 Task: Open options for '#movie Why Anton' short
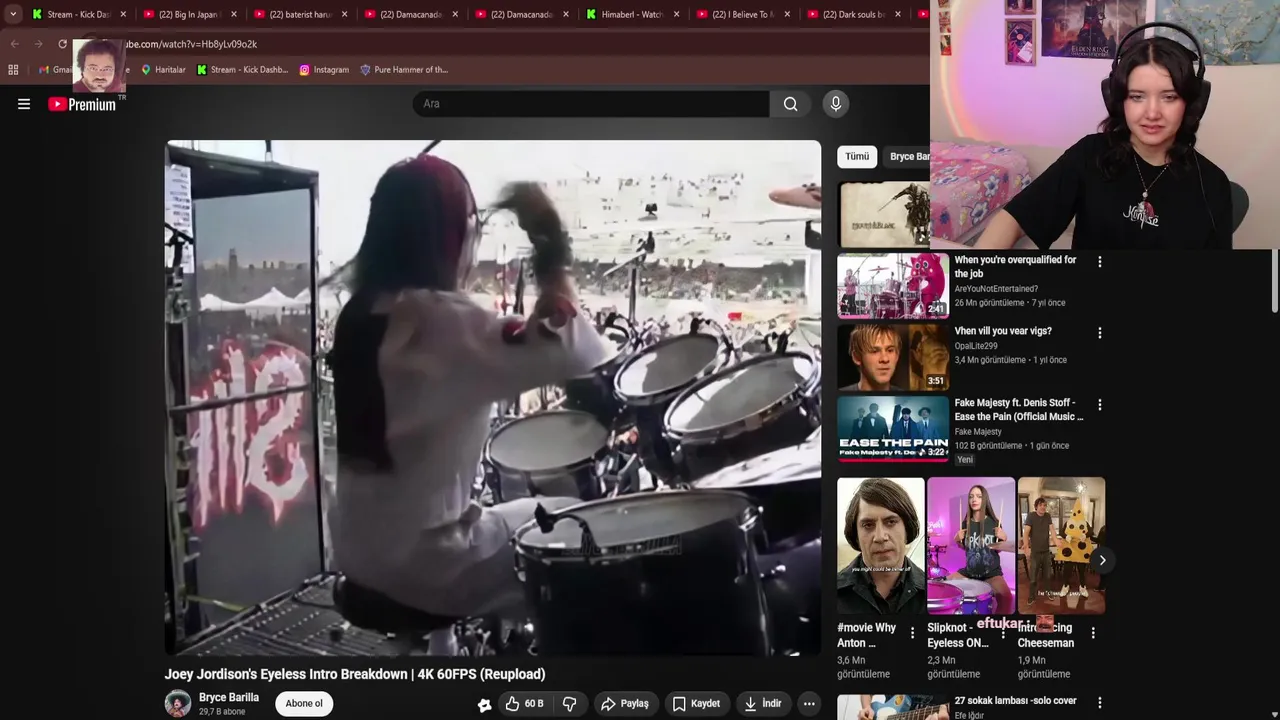click(x=912, y=633)
